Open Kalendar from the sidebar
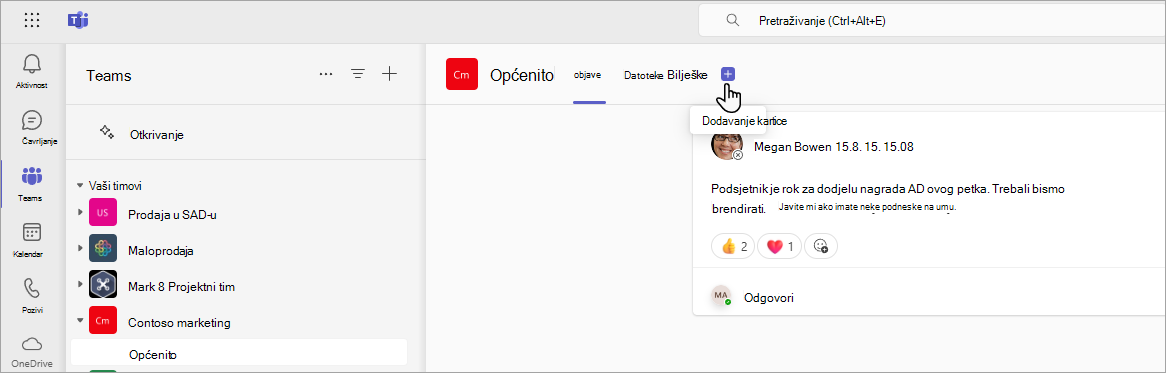 point(32,240)
